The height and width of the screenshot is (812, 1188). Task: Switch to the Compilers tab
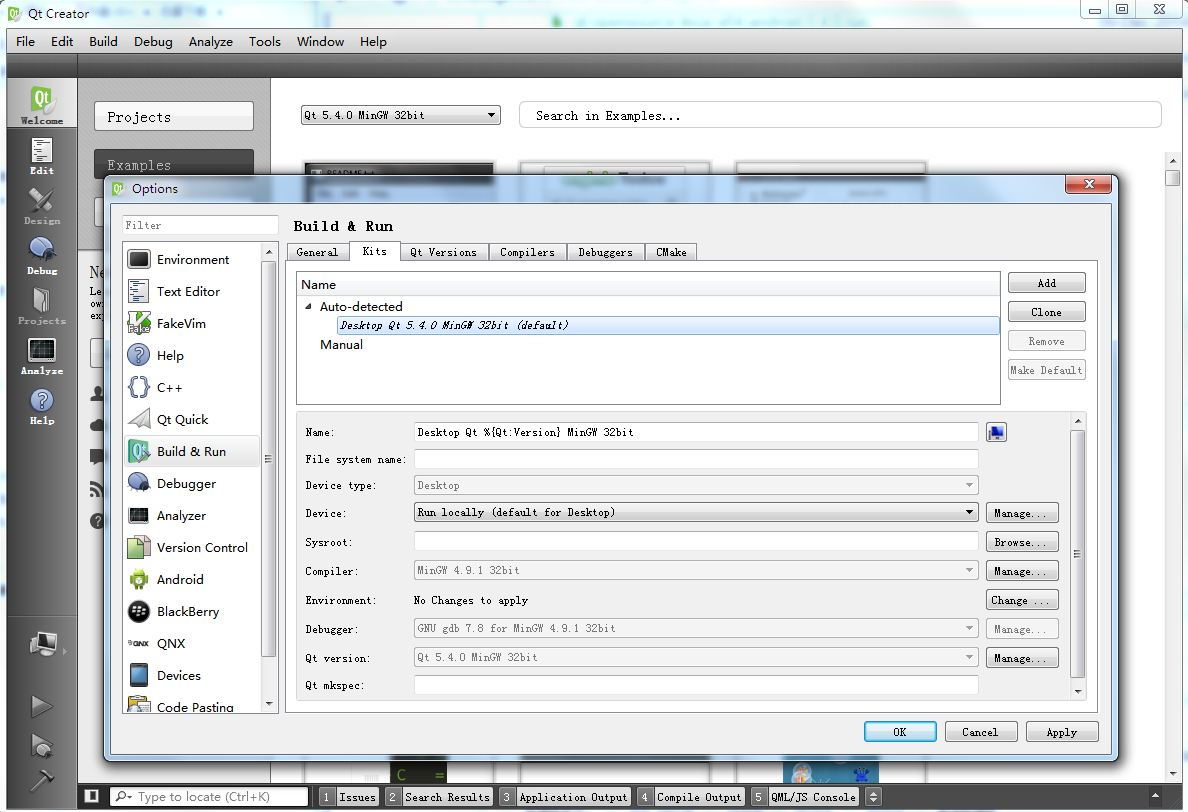point(527,252)
